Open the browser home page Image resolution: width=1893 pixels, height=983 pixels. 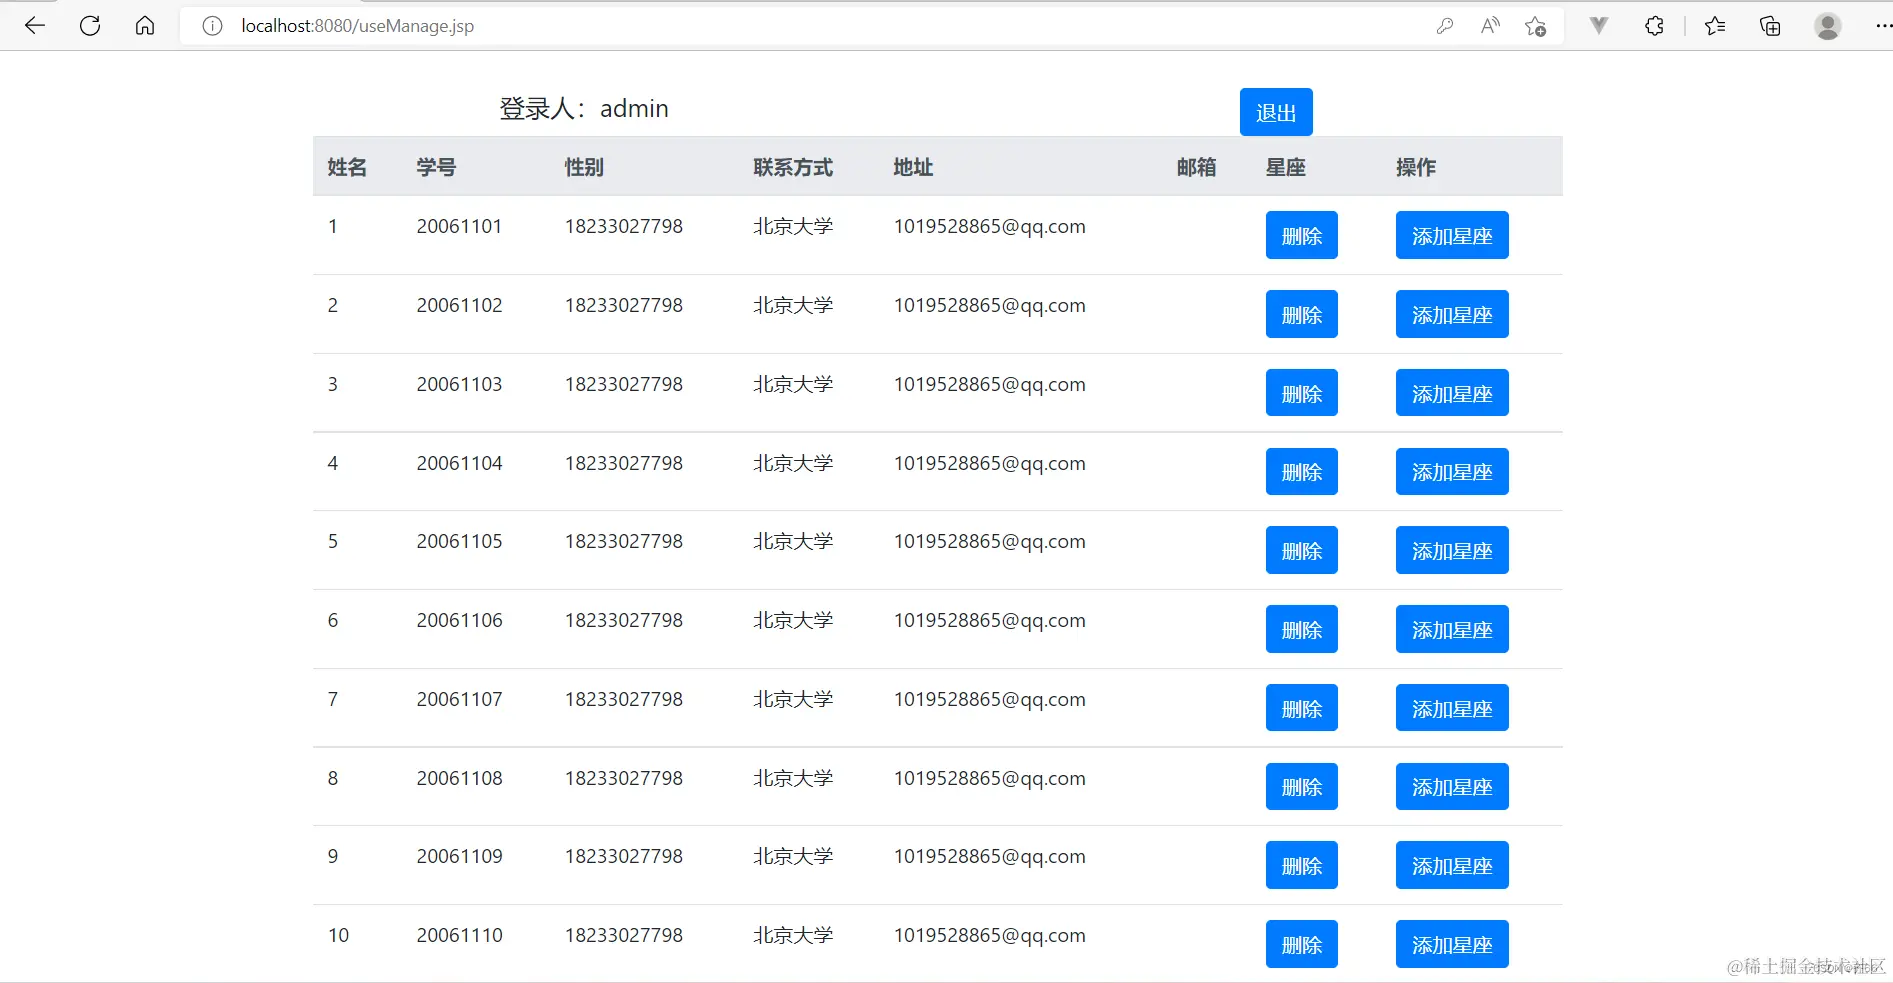145,26
